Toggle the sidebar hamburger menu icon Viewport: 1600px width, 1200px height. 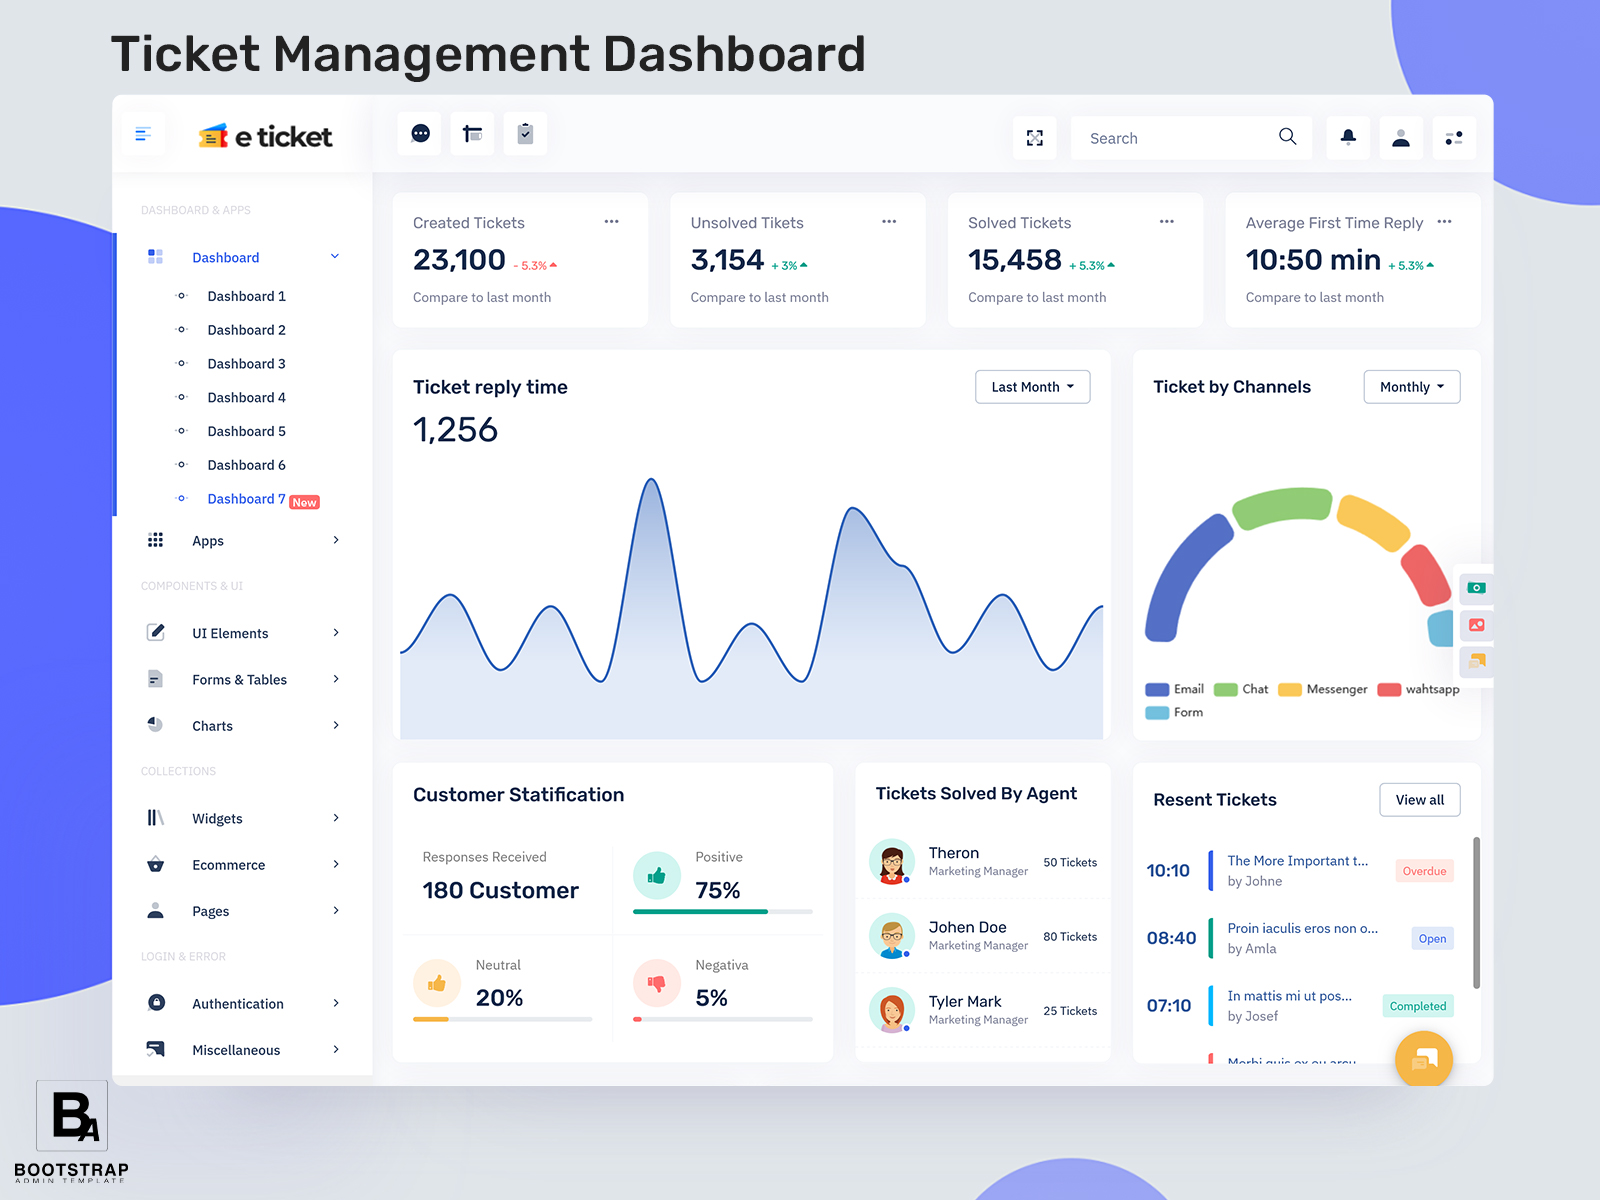click(143, 134)
